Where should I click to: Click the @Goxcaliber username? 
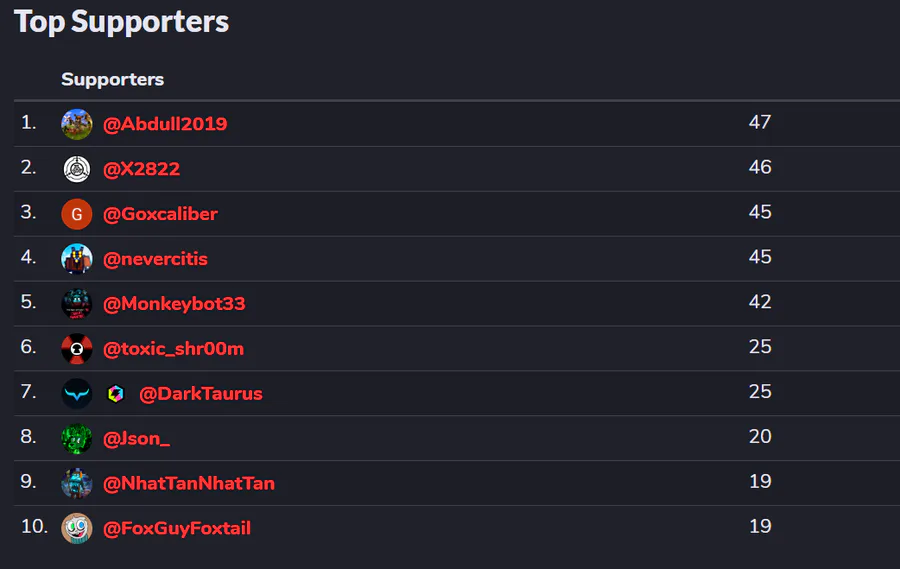(160, 214)
